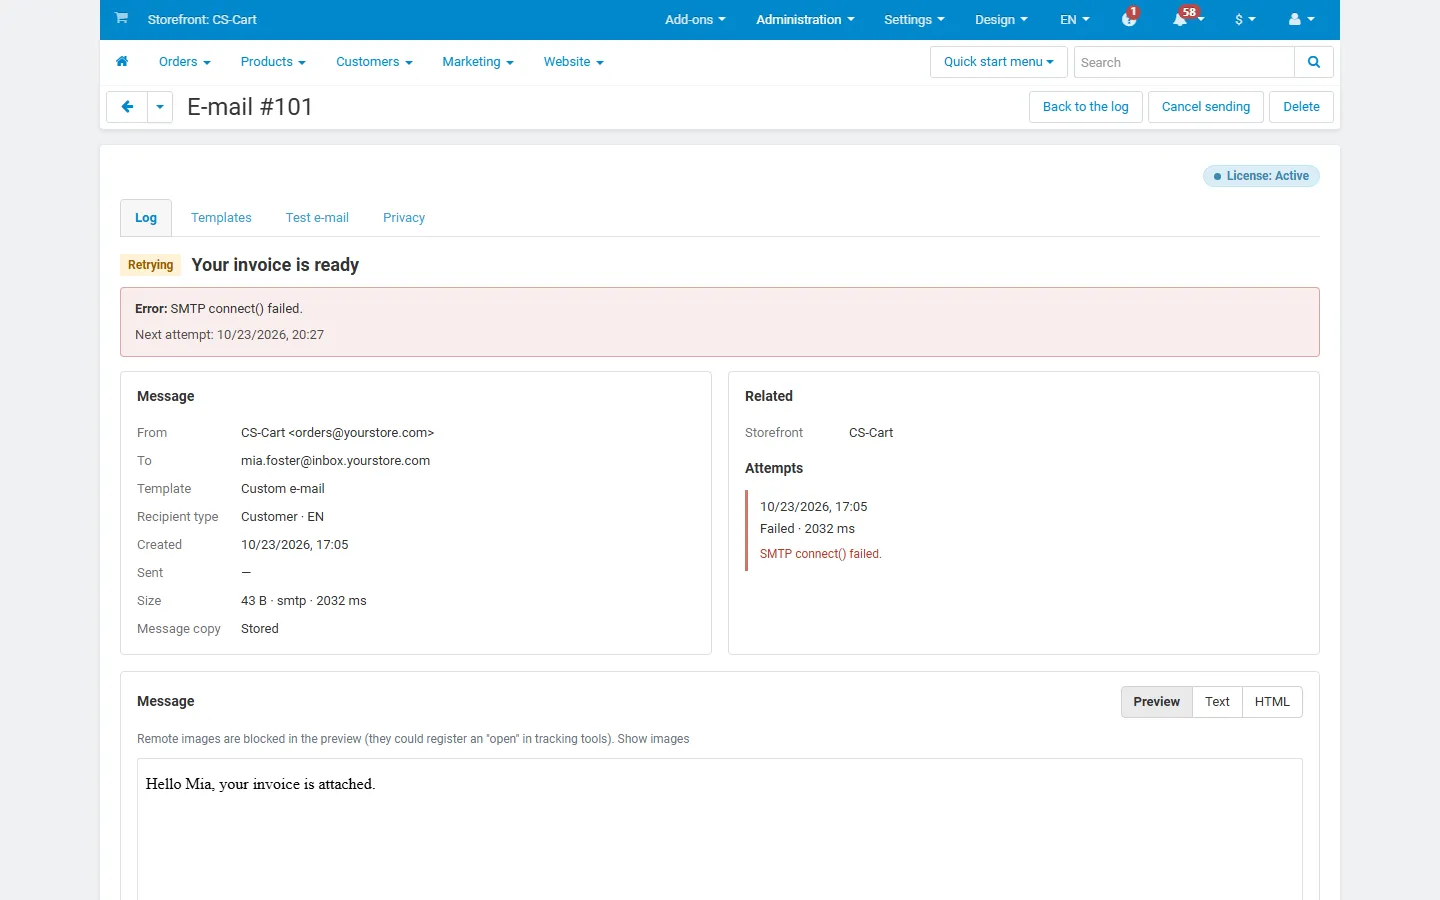This screenshot has height=900, width=1440.
Task: Click the Retrying status label
Action: [150, 265]
